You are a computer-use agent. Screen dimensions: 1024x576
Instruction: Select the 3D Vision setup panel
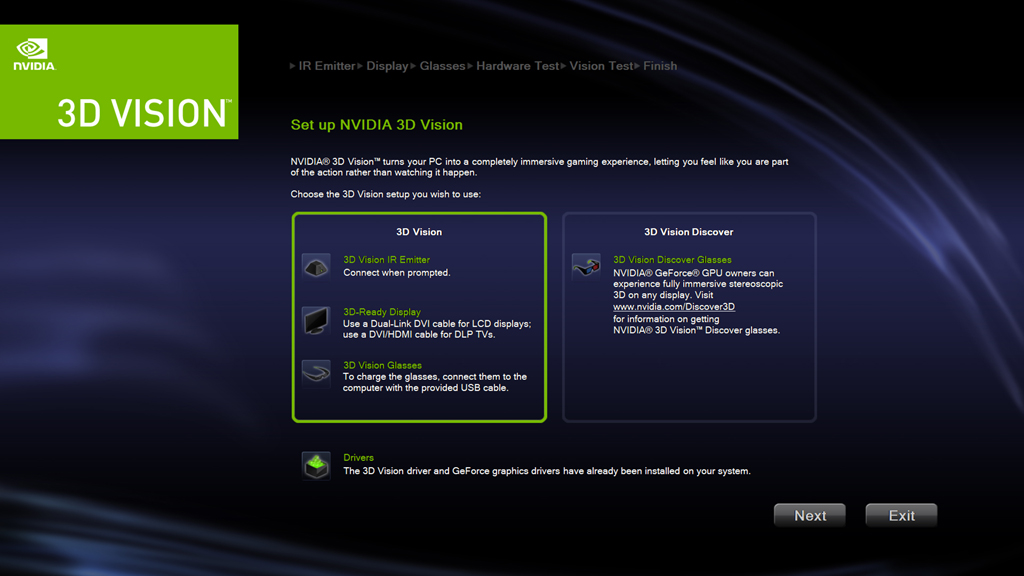(x=419, y=317)
